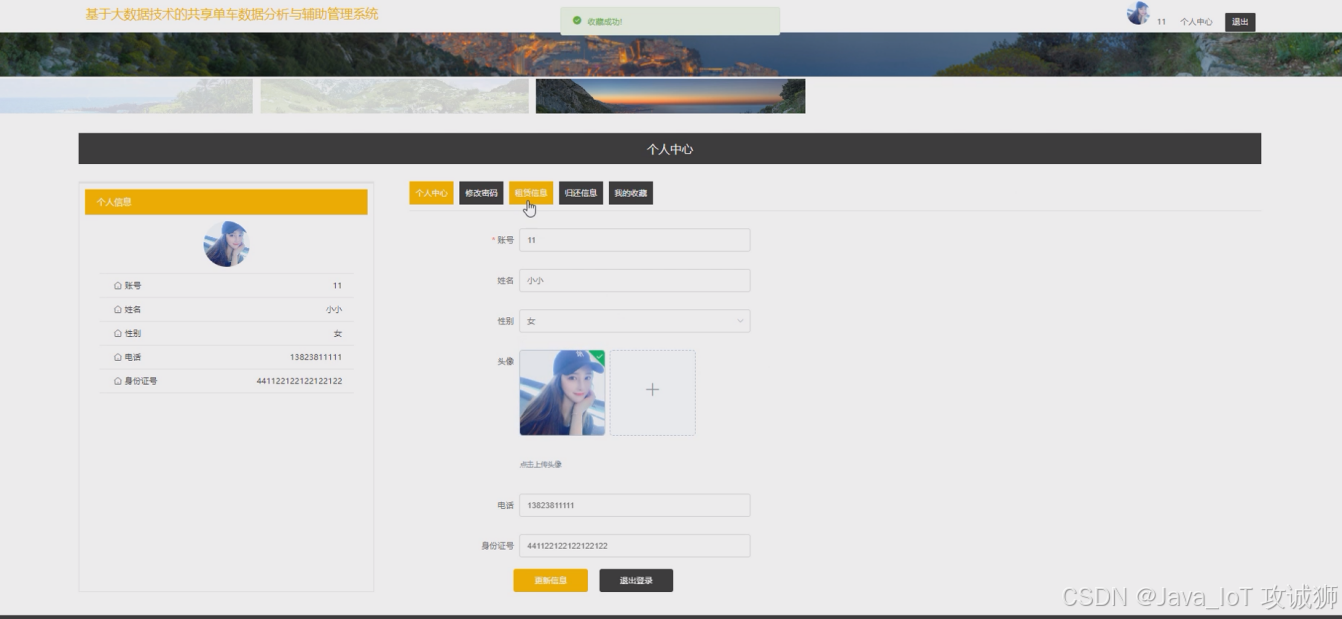Click the home icon beside 账号 in sidebar

point(118,286)
